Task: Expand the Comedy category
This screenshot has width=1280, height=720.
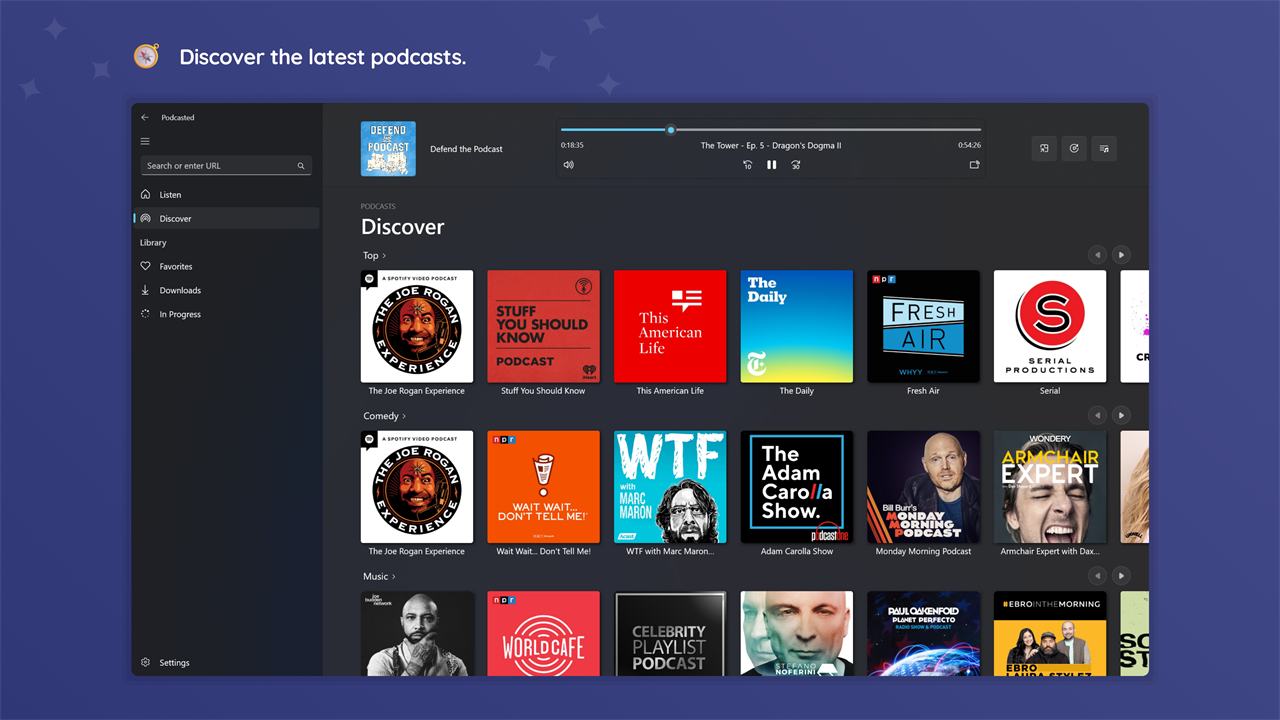Action: (x=384, y=416)
